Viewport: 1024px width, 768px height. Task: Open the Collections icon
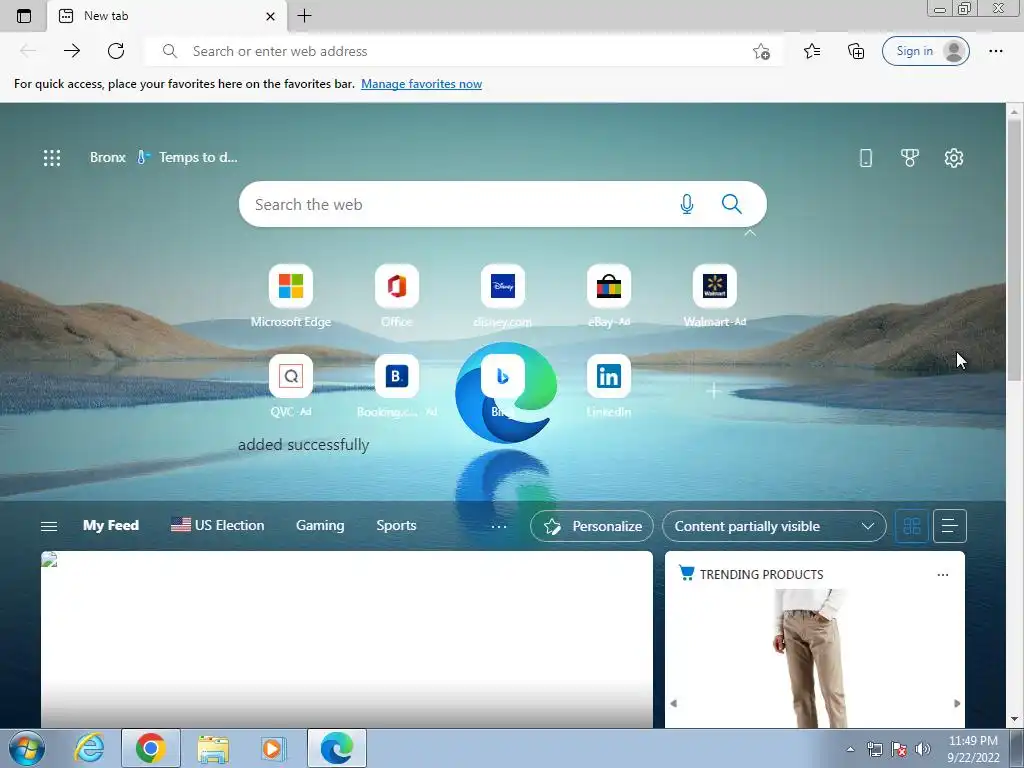pyautogui.click(x=856, y=51)
